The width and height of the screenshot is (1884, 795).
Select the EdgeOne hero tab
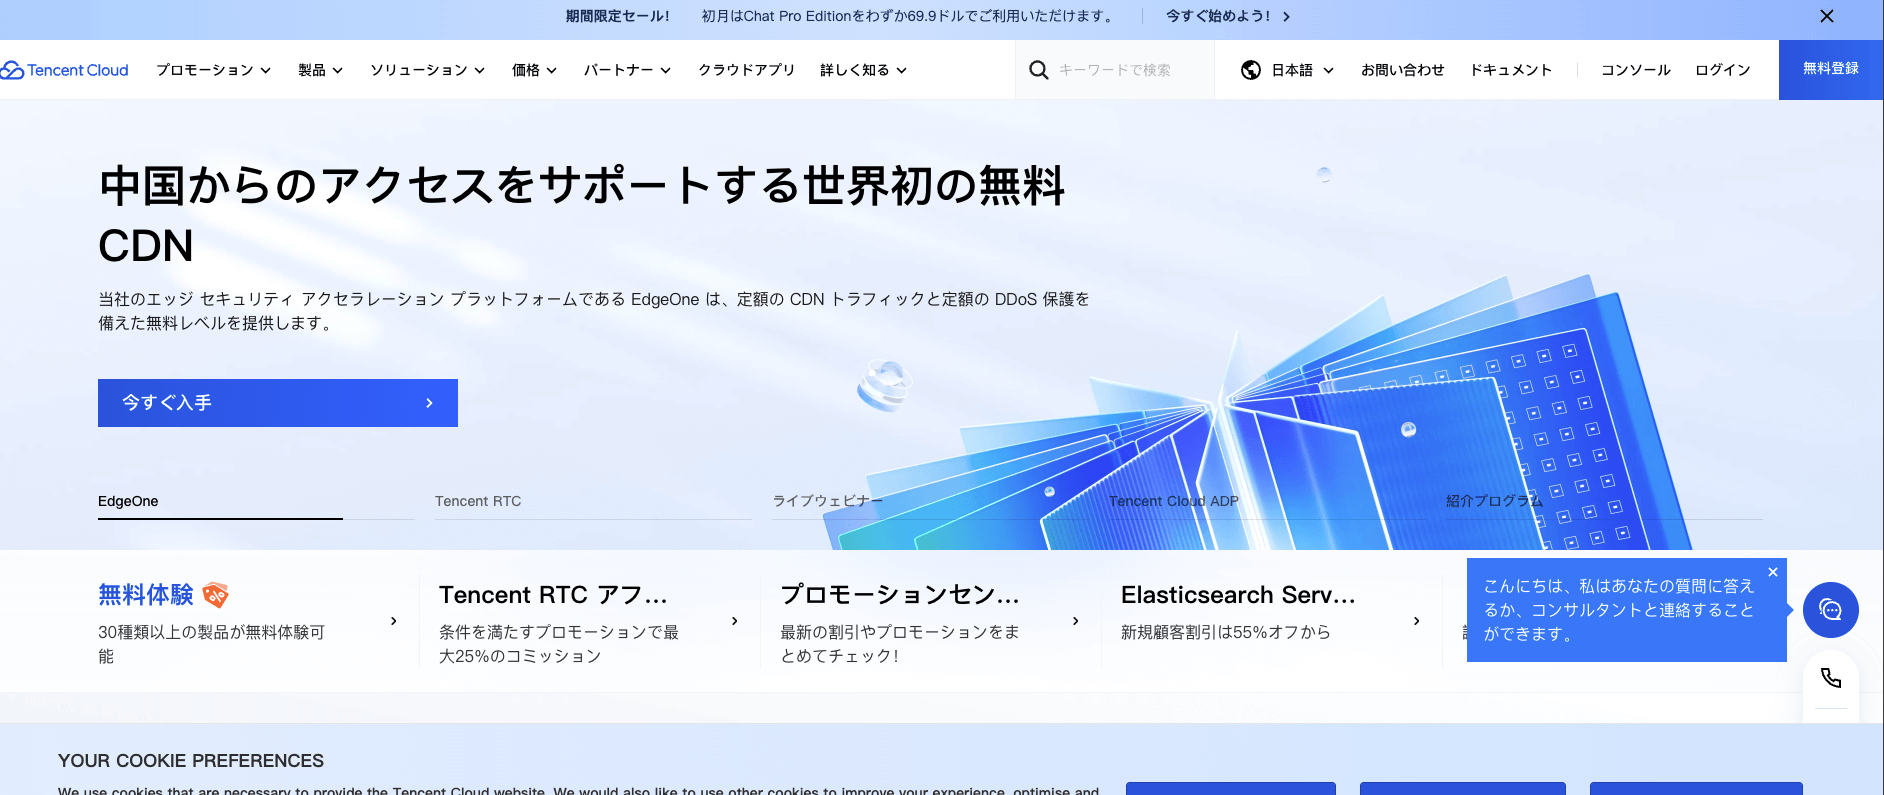[128, 501]
